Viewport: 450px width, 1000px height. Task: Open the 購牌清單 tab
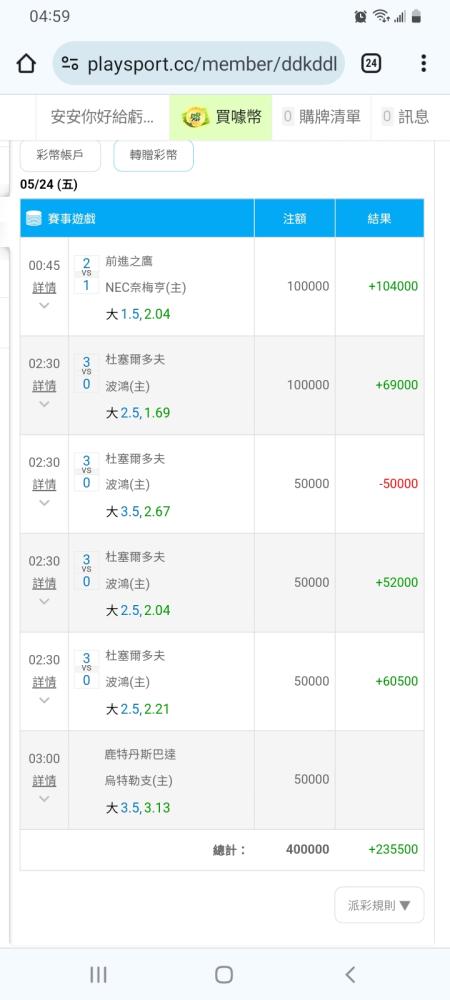point(321,117)
